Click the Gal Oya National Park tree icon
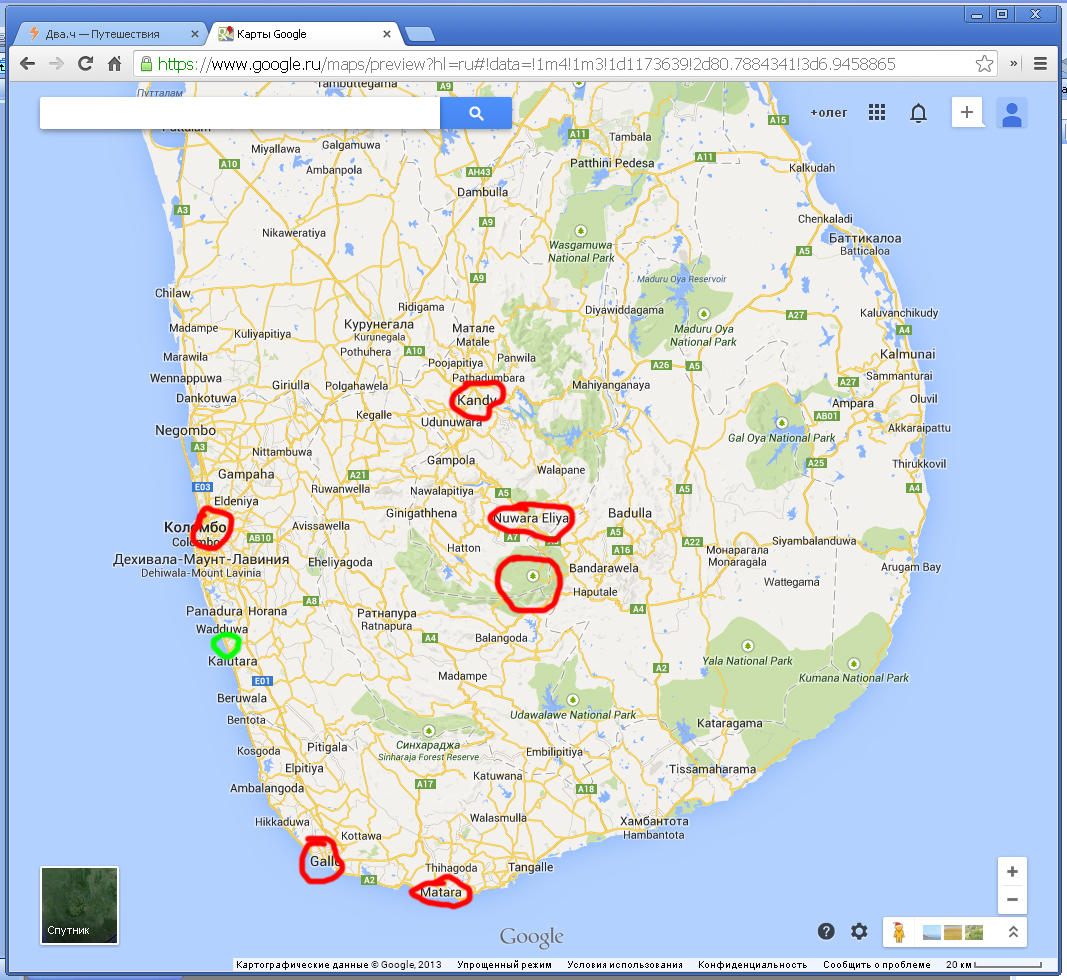 (x=782, y=423)
